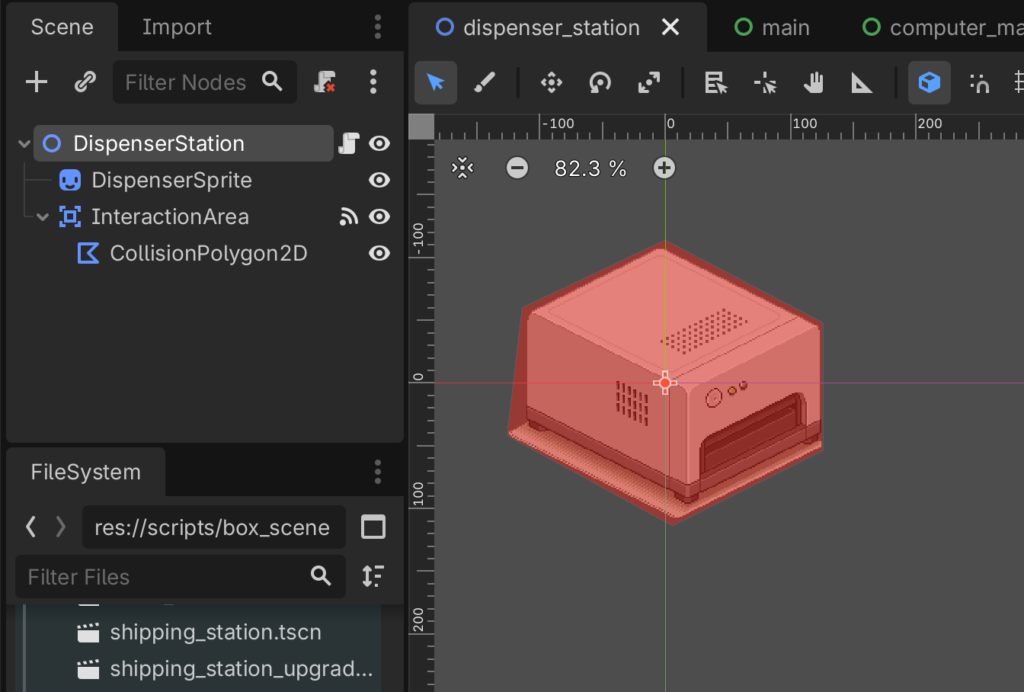Switch to the Scene tab
This screenshot has height=692, width=1024.
[x=62, y=27]
